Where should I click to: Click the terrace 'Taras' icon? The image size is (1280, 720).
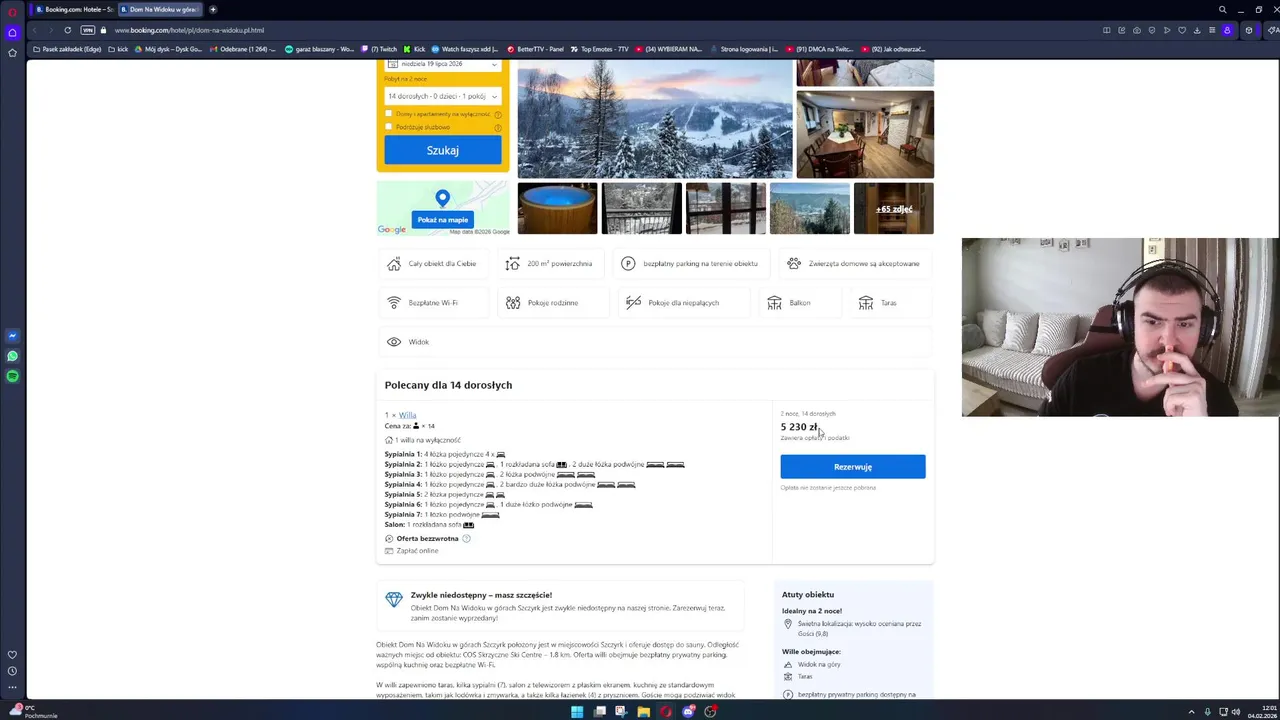tap(866, 303)
